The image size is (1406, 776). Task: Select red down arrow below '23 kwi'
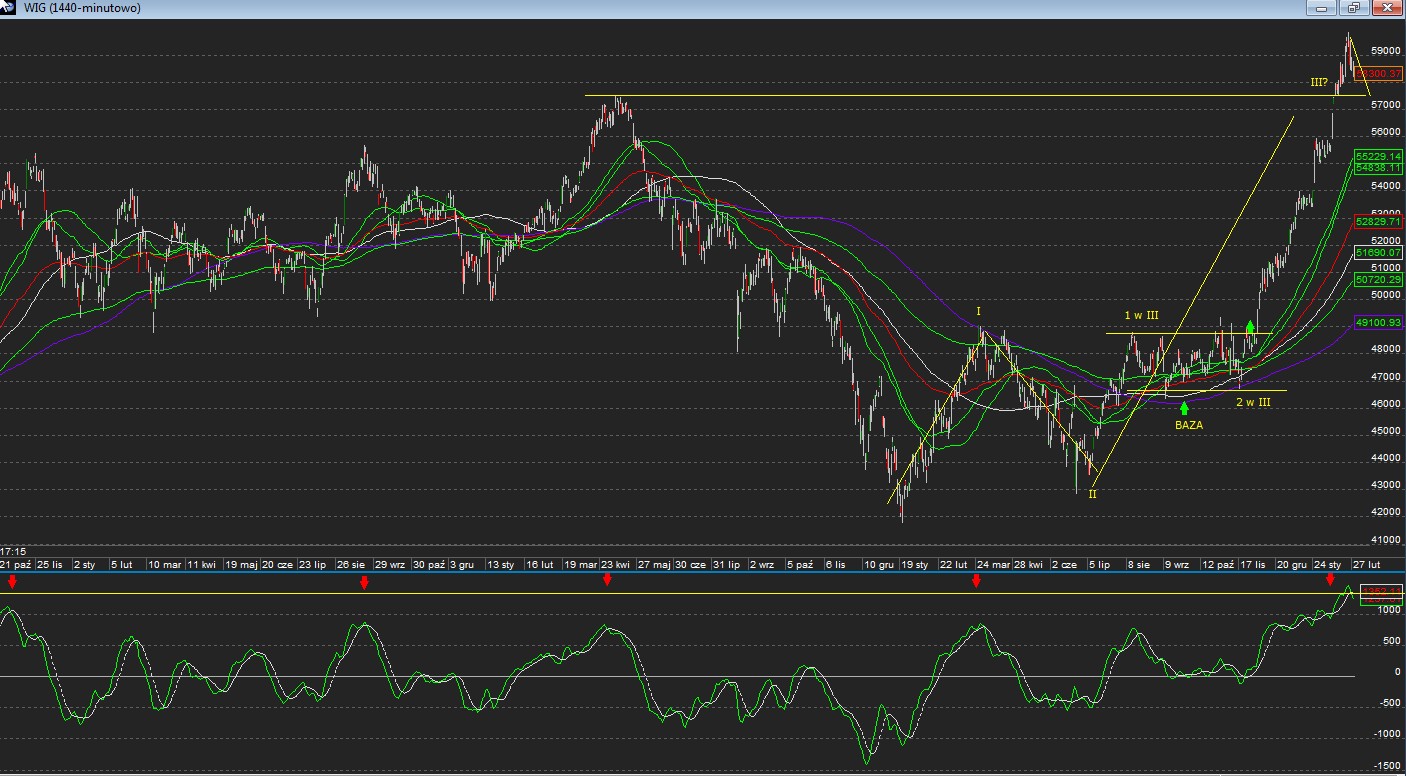click(x=606, y=580)
